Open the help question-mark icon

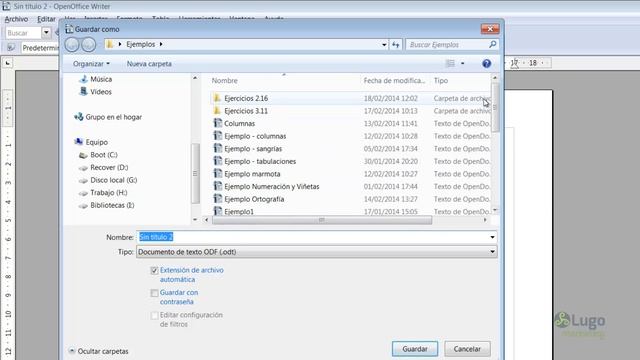(x=486, y=64)
